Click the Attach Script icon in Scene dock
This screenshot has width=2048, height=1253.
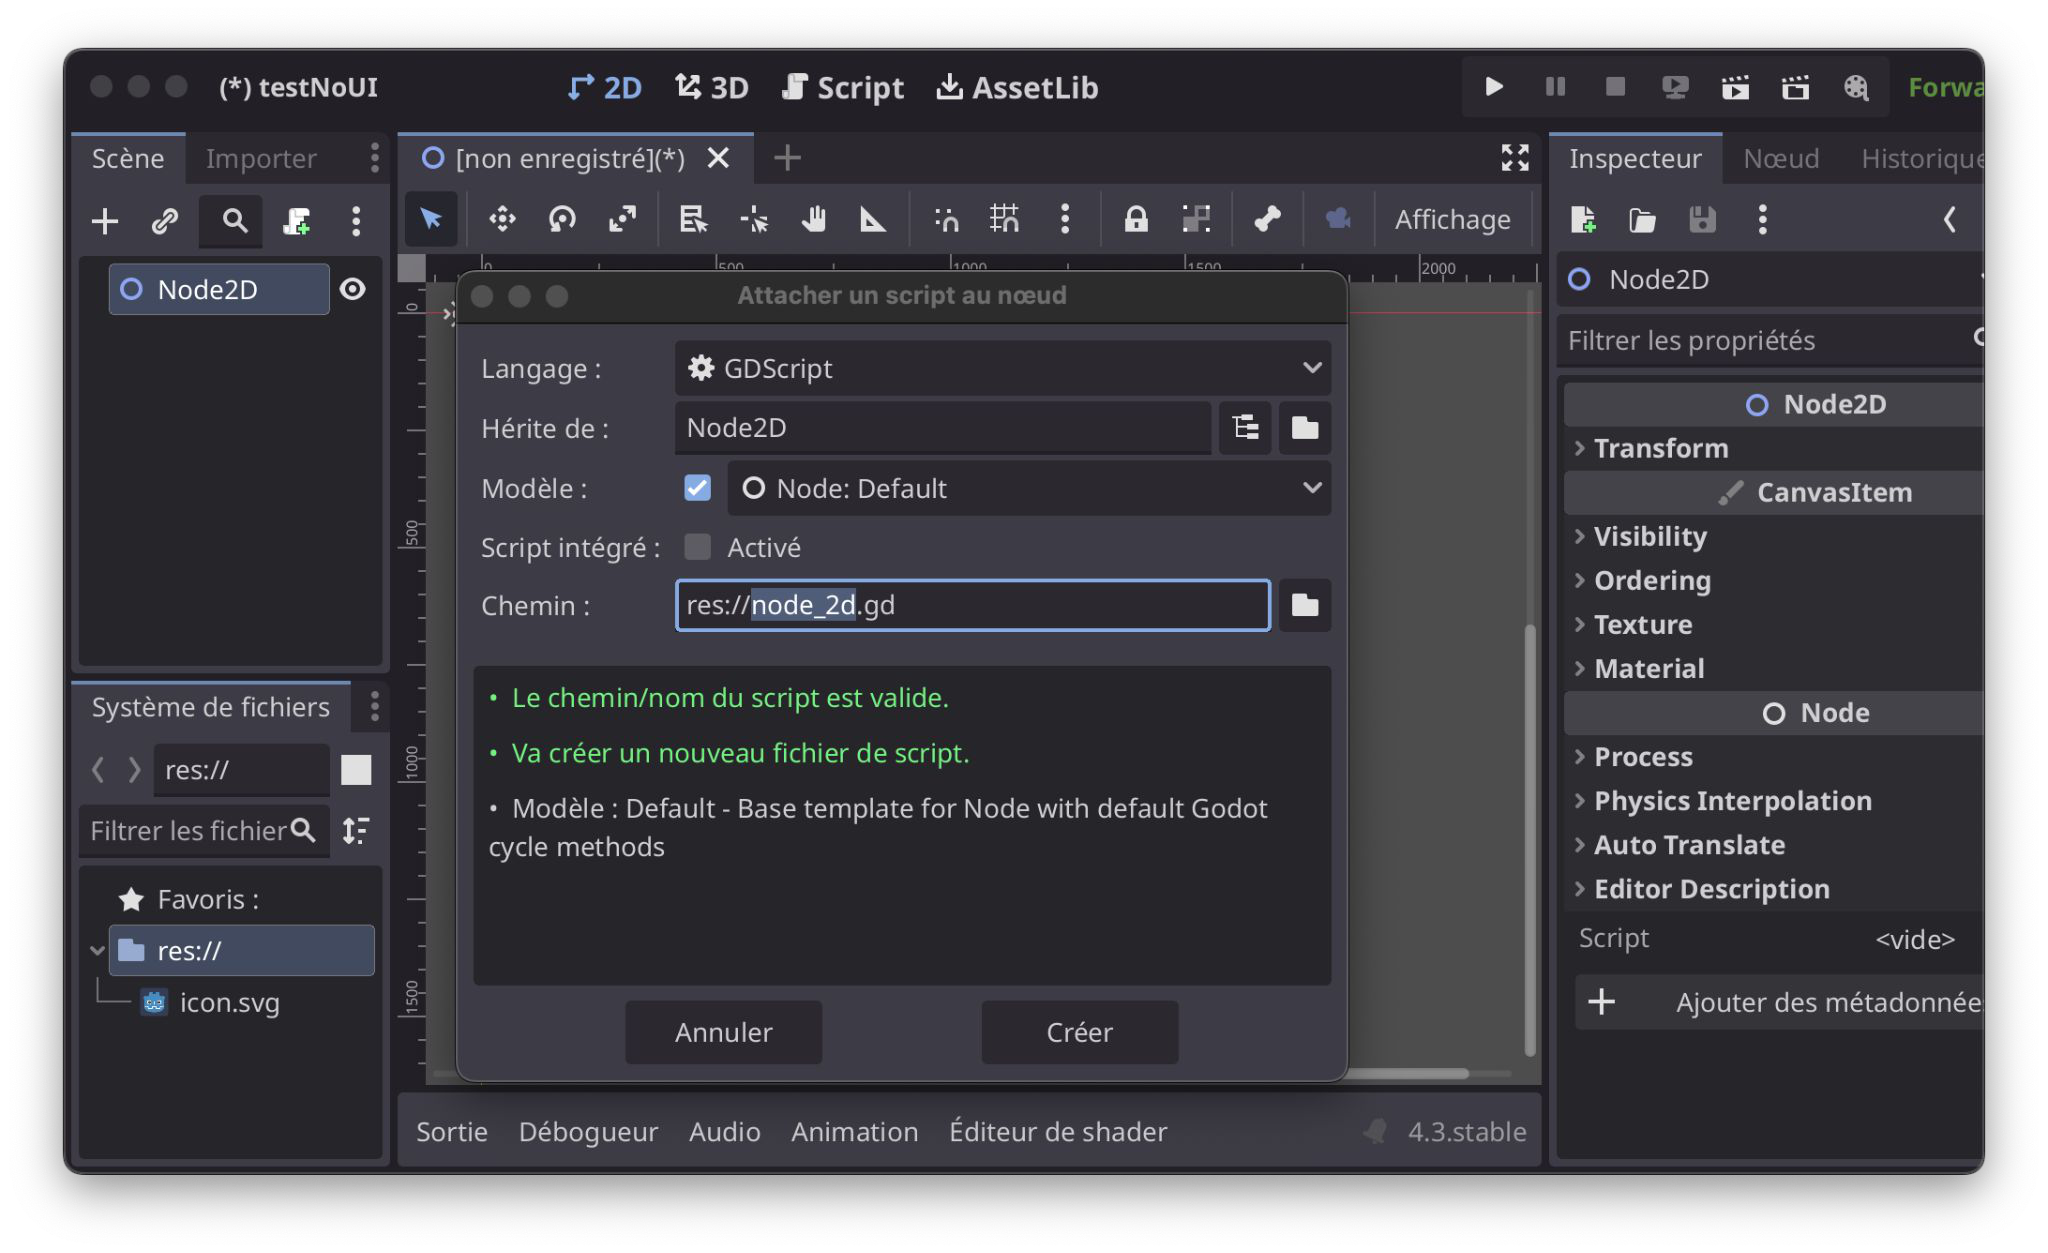296,221
